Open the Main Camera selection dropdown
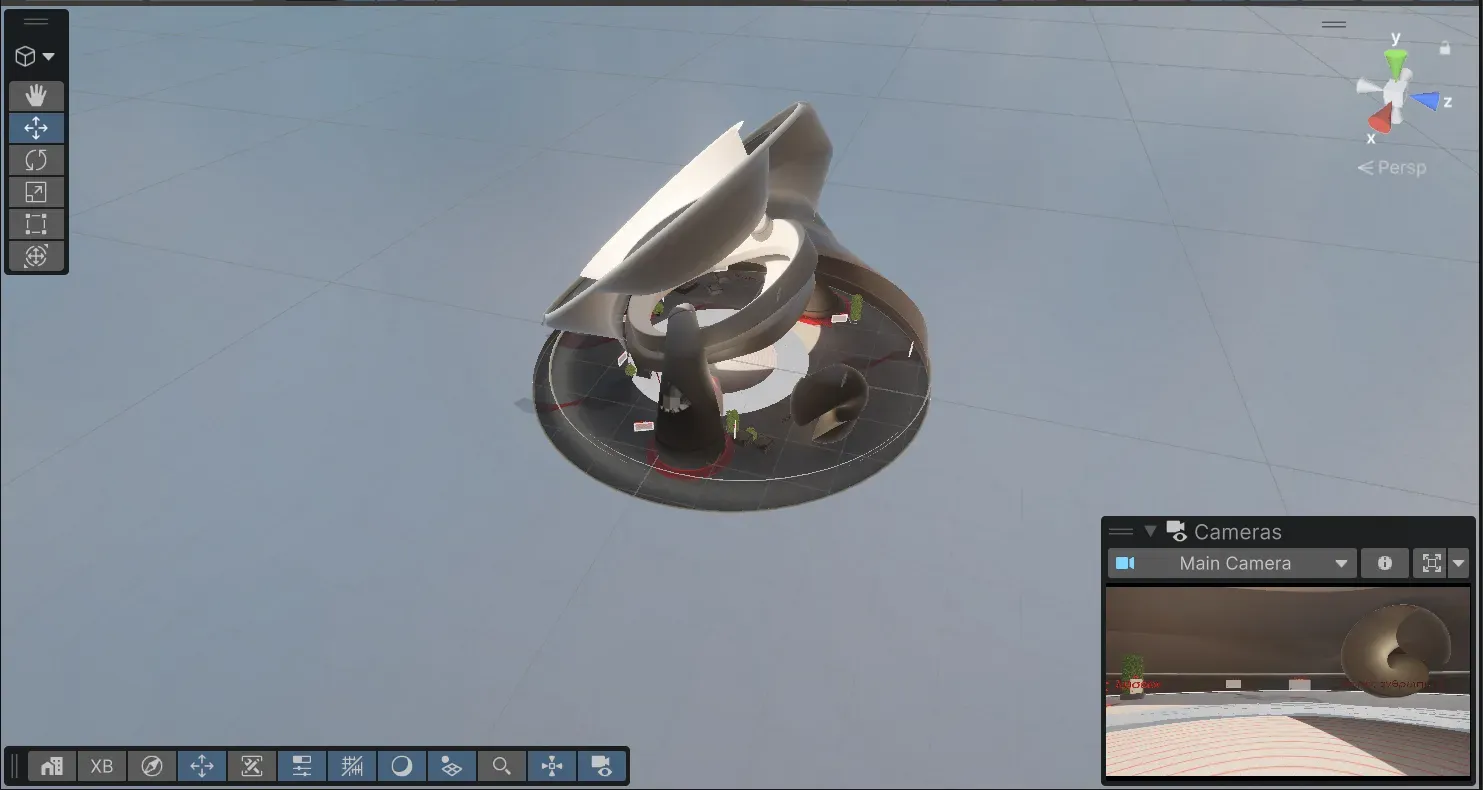This screenshot has height=790, width=1483. coord(1232,563)
